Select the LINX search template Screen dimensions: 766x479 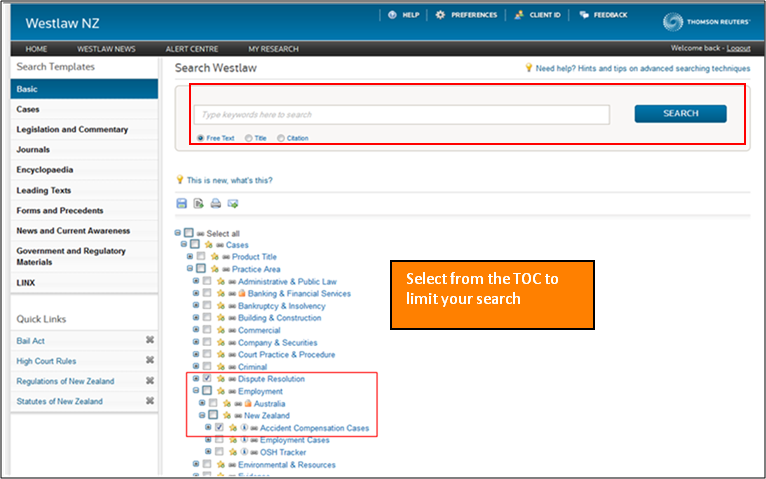84,282
